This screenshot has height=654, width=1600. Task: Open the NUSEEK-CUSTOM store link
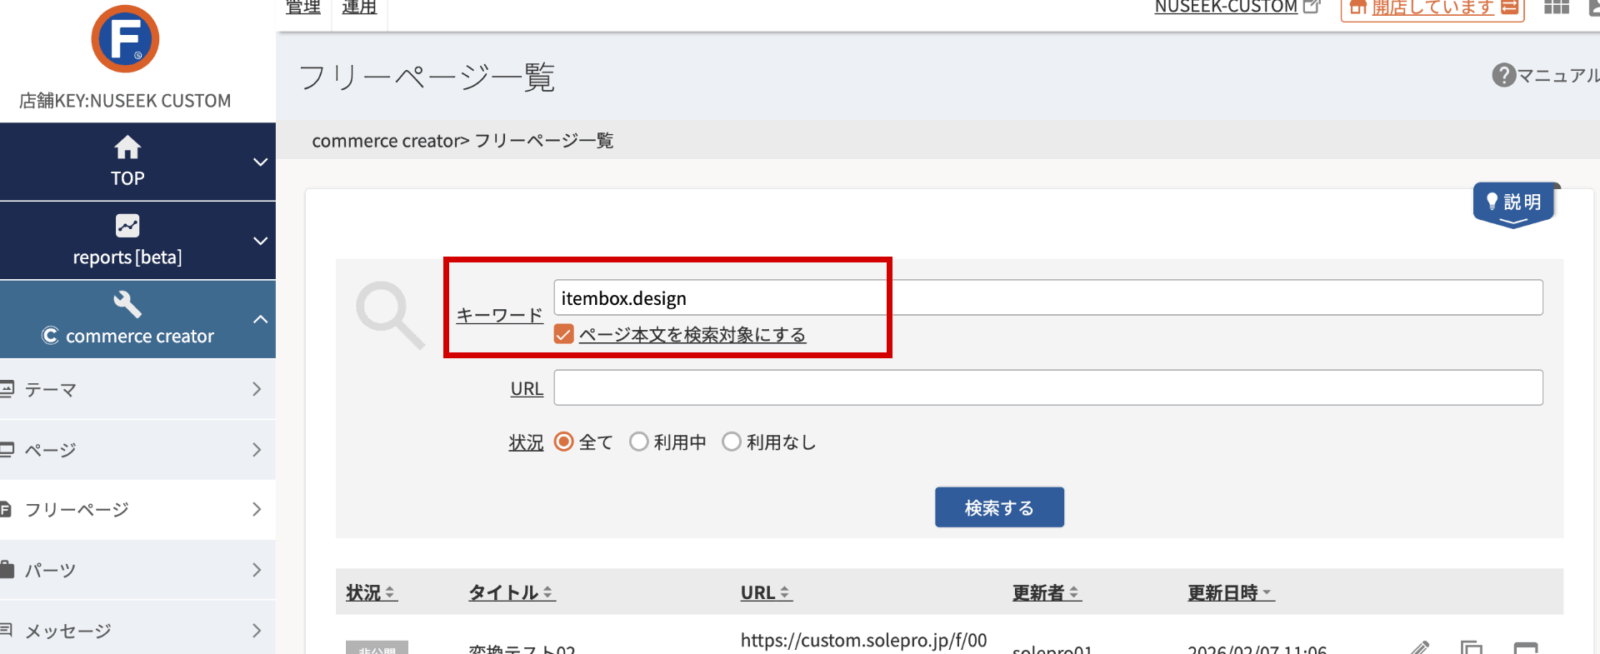click(1226, 8)
